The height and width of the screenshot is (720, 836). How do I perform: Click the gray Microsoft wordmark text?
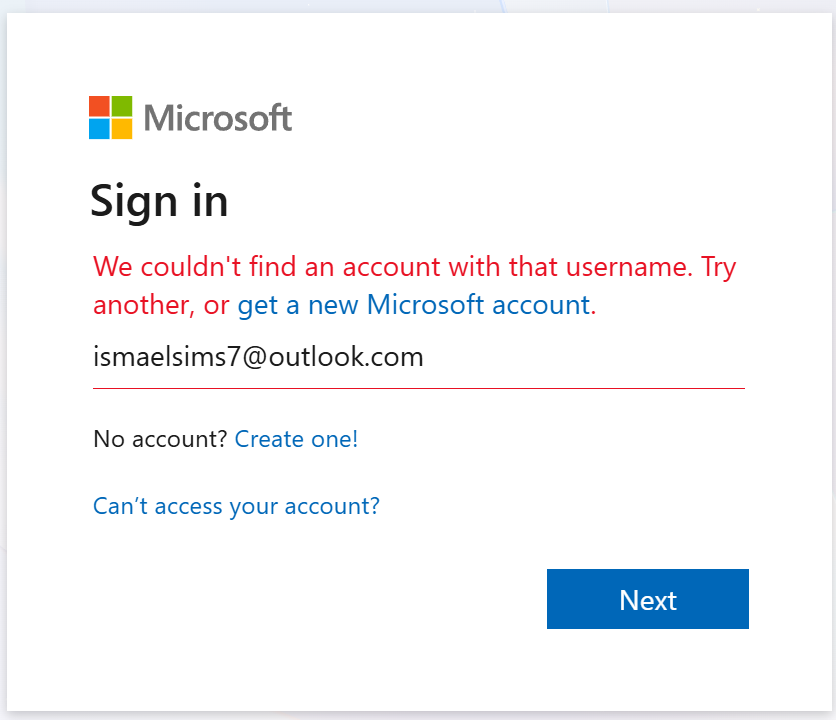point(218,118)
